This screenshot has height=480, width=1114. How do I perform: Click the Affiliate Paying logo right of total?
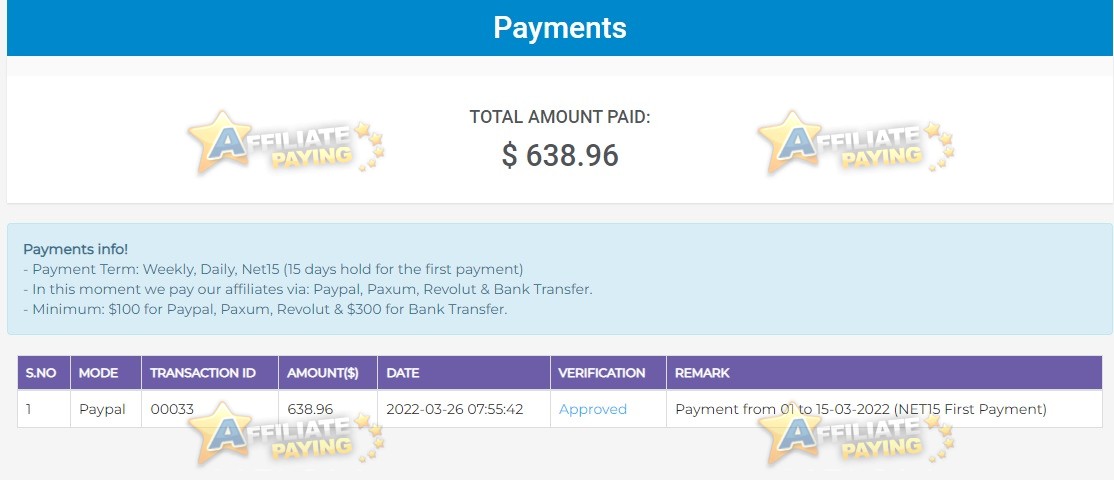tap(856, 142)
